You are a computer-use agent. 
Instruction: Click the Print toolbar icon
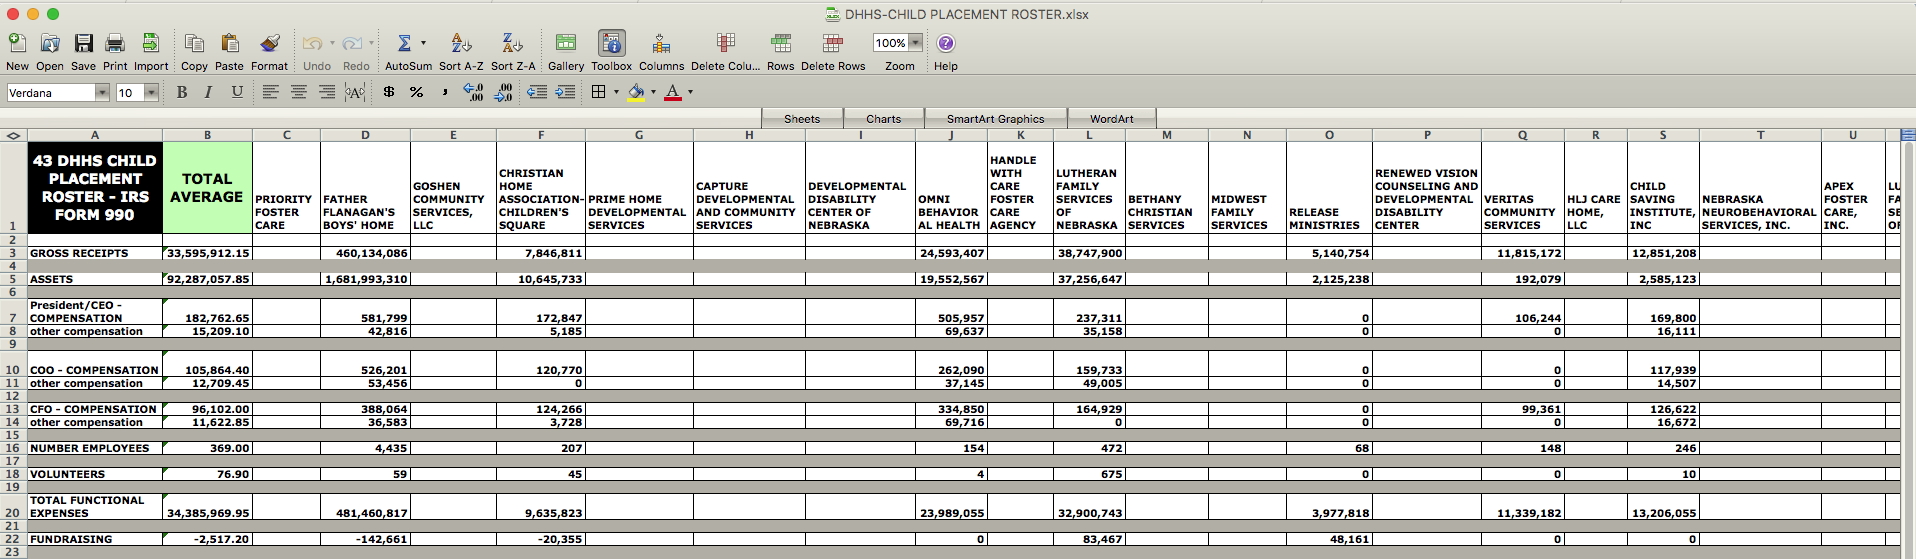pyautogui.click(x=115, y=43)
